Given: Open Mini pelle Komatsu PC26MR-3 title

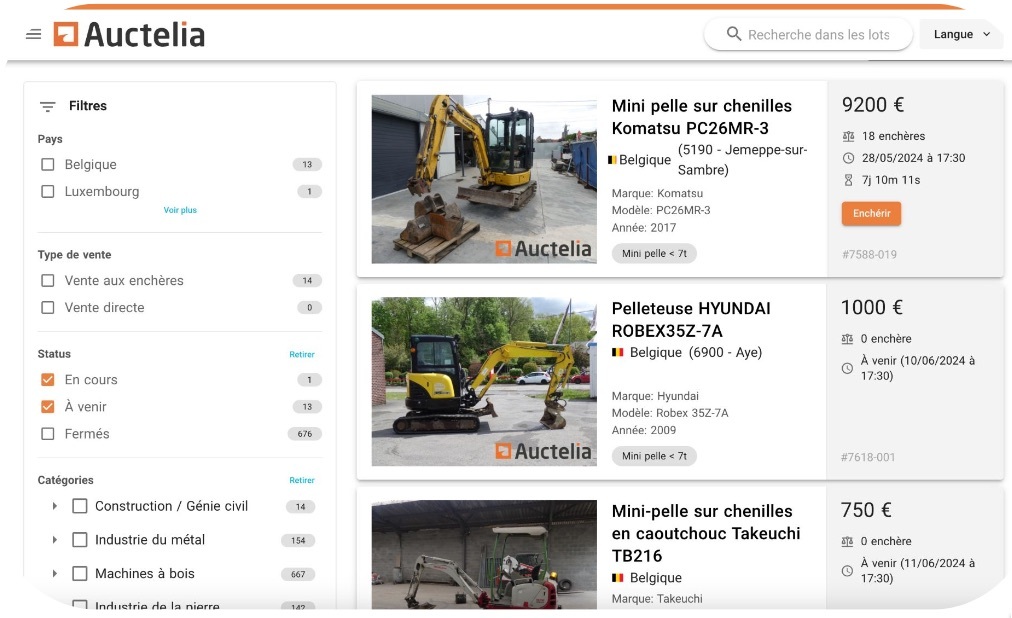Looking at the screenshot, I should coord(702,117).
